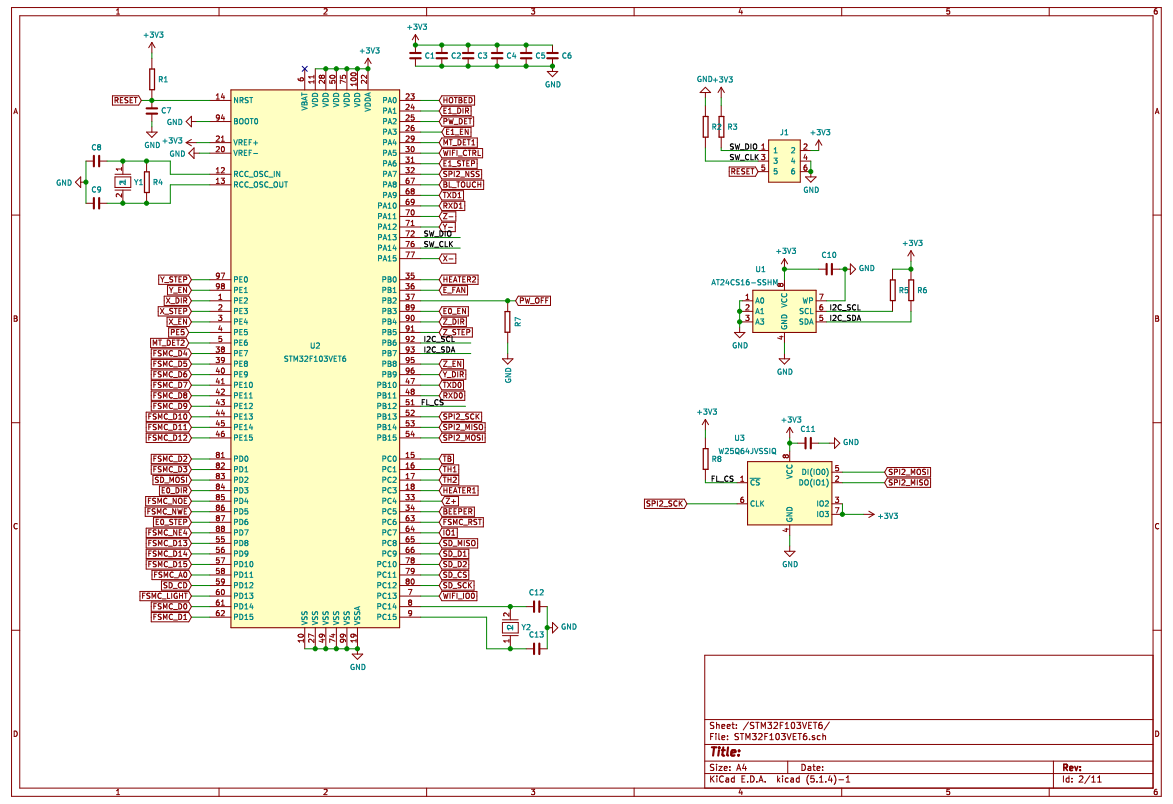Click the BEEPER label on PC5
The image size is (1173, 804).
pos(457,512)
